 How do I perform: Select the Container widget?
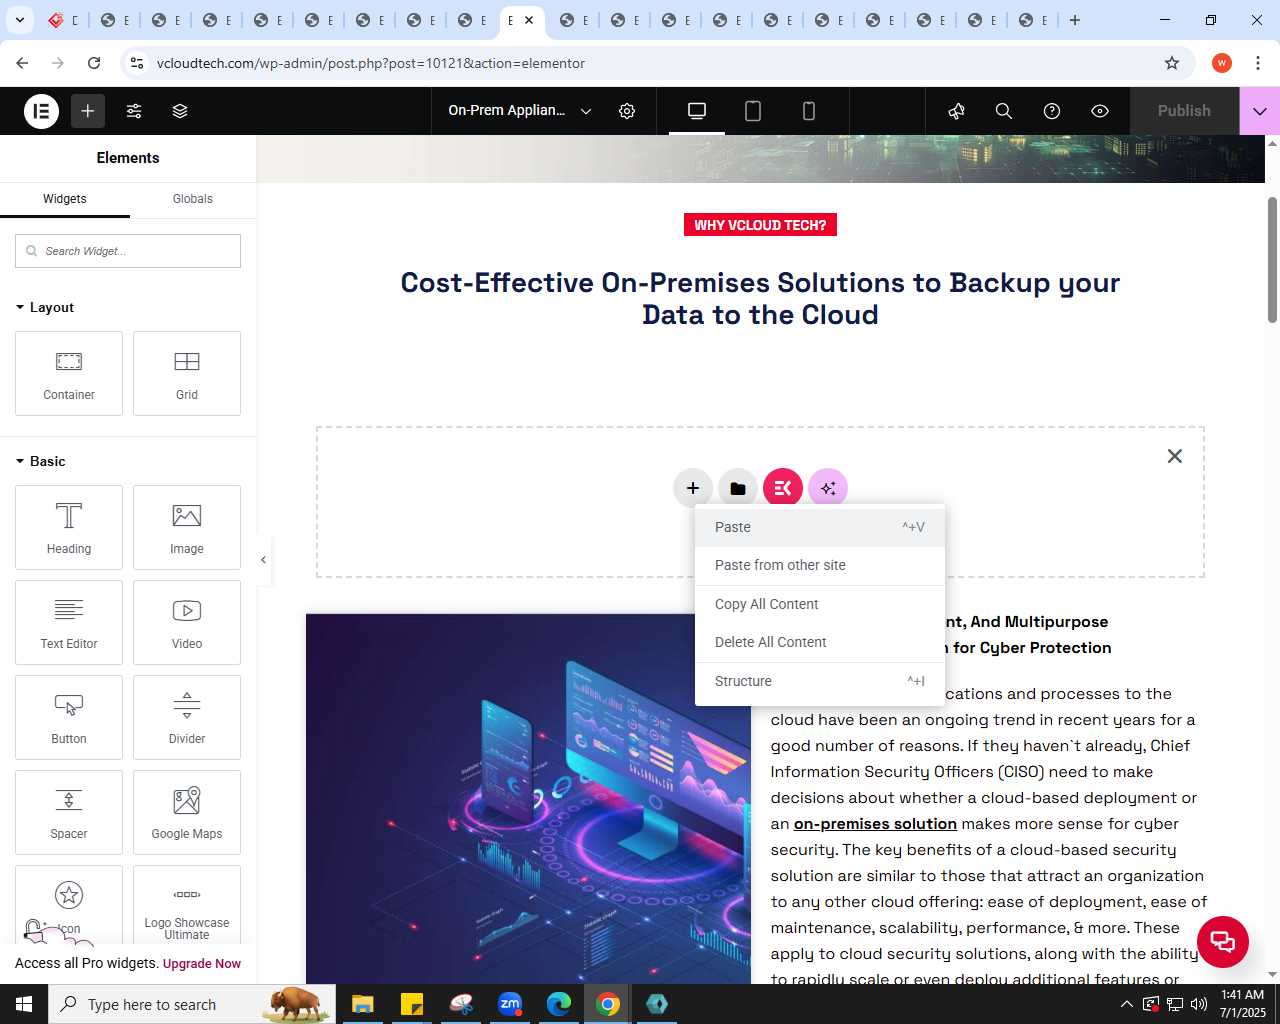coord(69,373)
